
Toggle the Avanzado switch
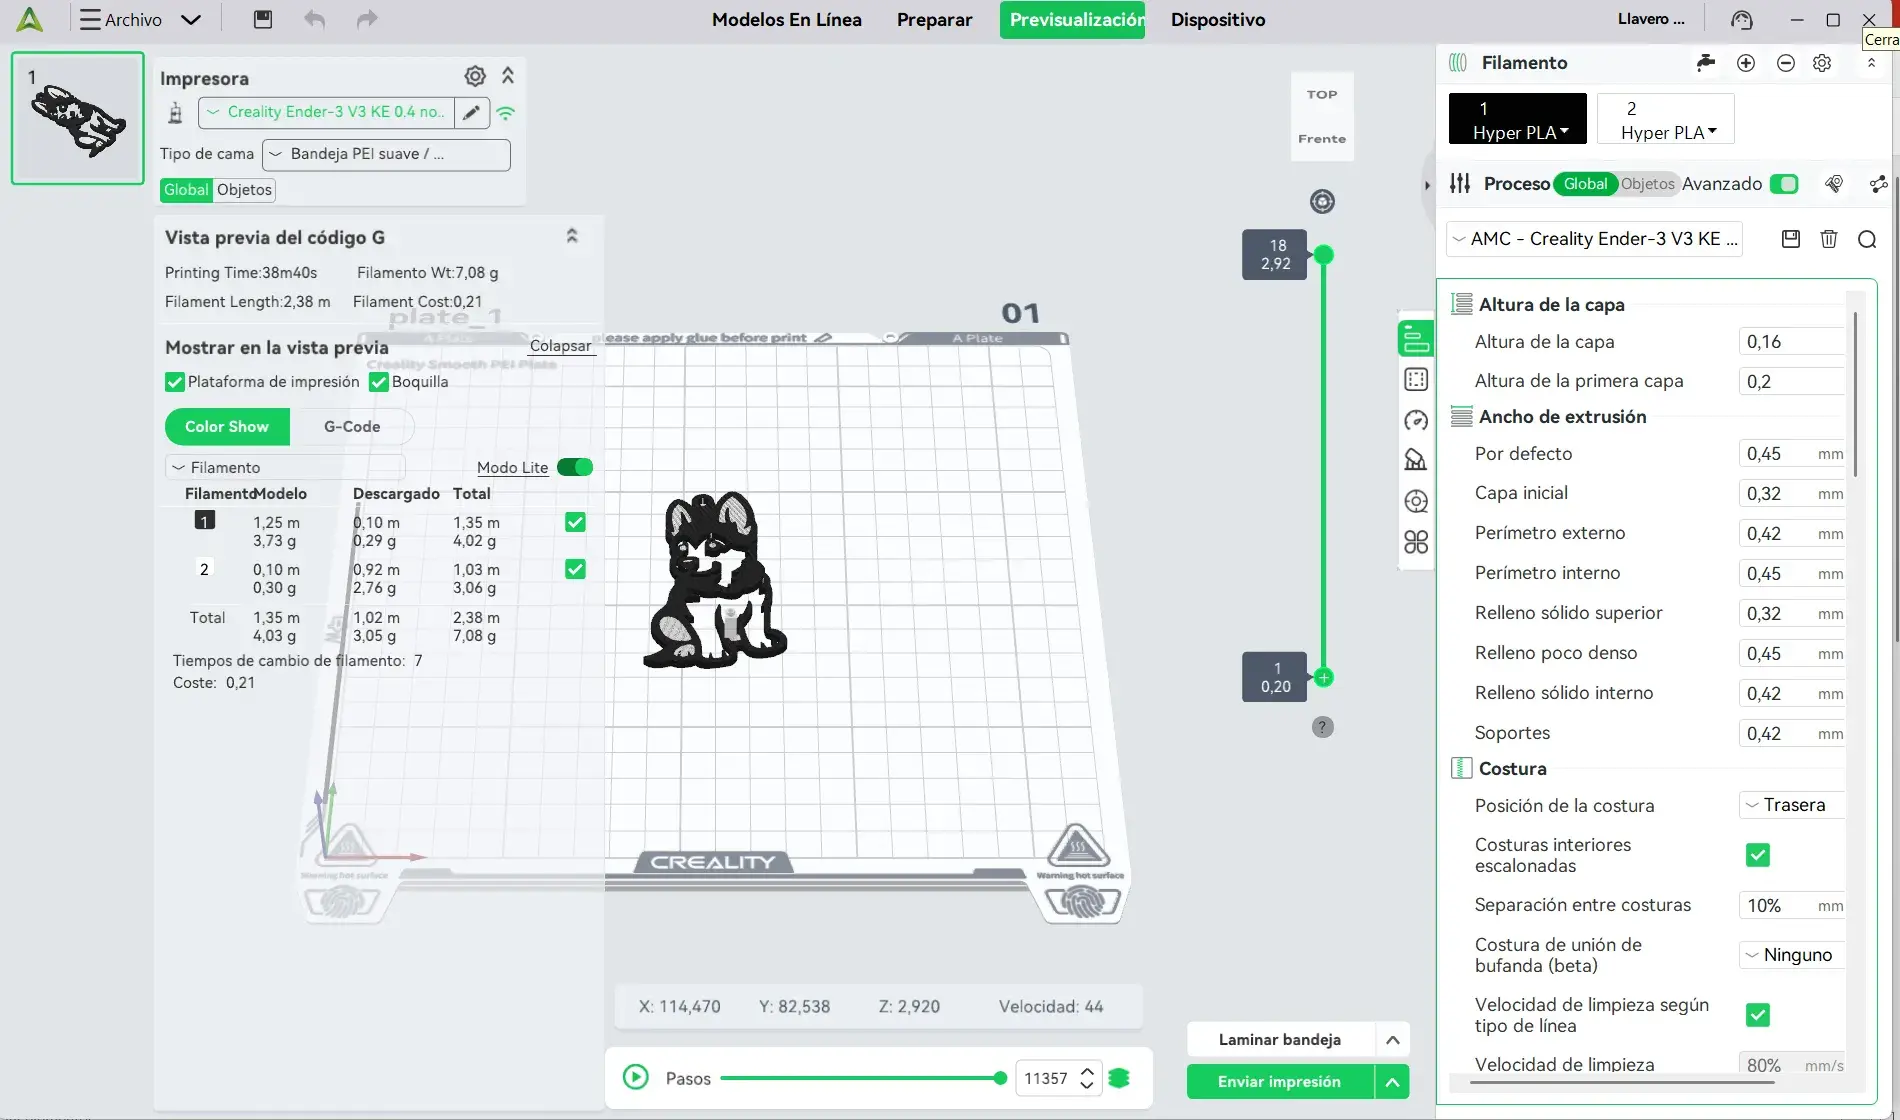(1784, 184)
